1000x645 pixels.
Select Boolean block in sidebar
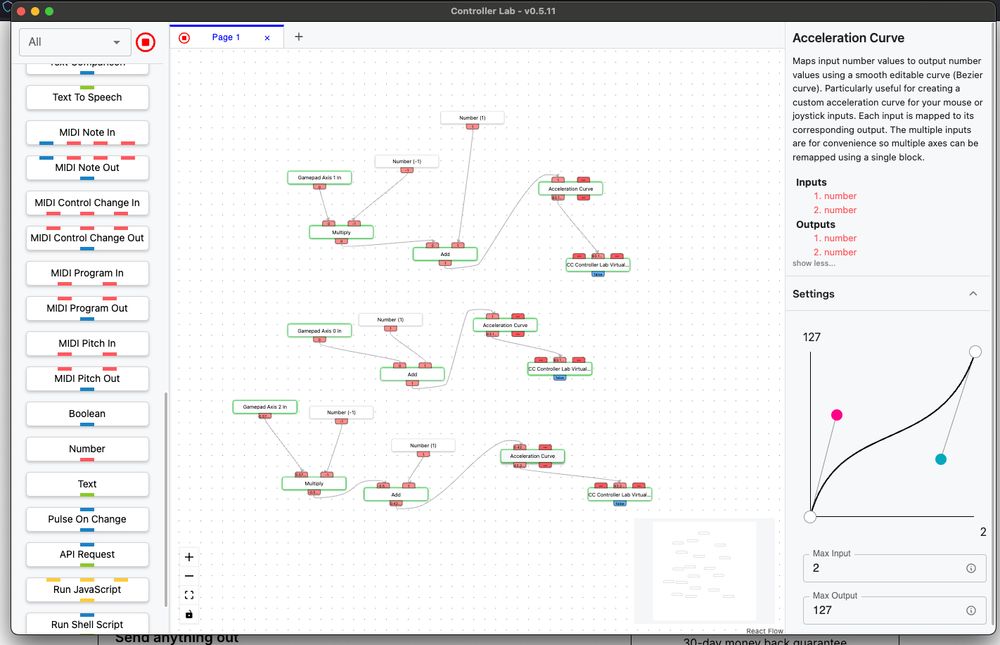(87, 413)
